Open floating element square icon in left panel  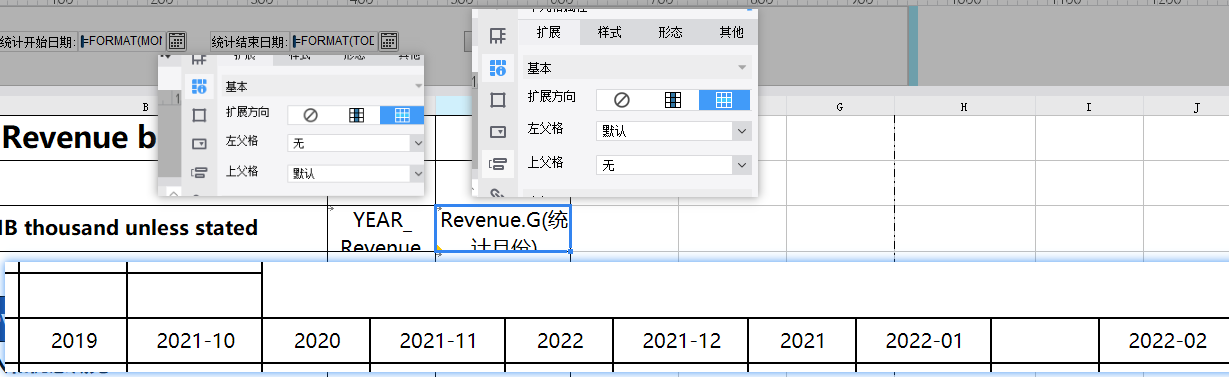click(198, 115)
